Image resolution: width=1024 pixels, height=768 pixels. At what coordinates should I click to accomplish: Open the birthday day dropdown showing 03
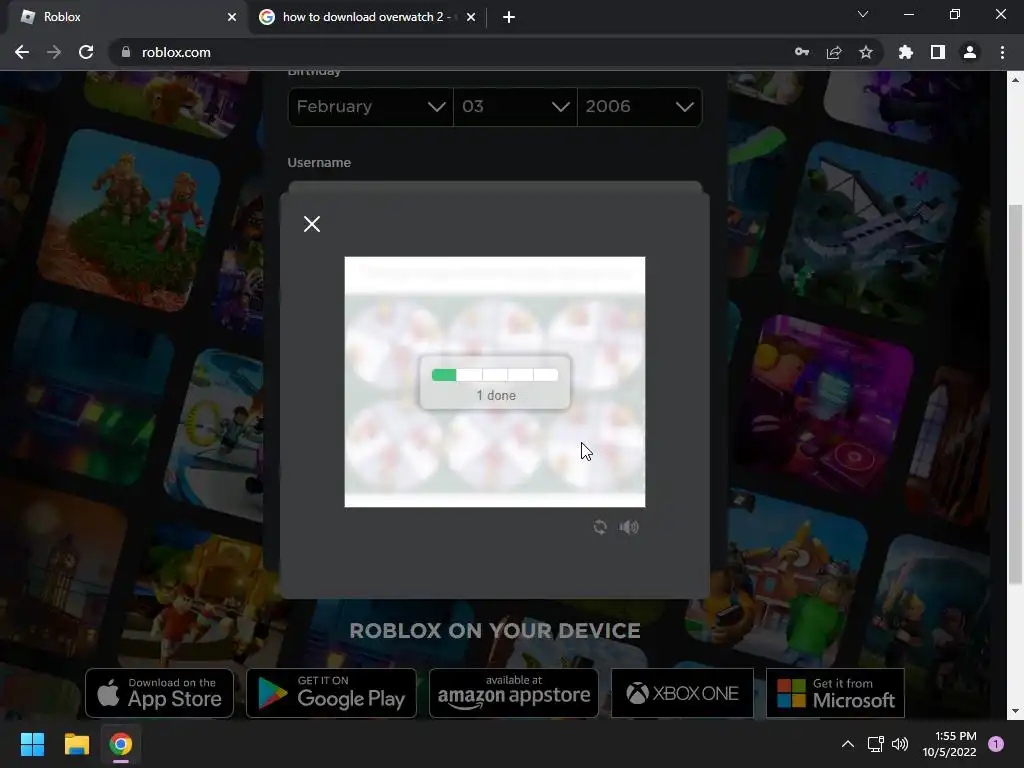[x=515, y=106]
